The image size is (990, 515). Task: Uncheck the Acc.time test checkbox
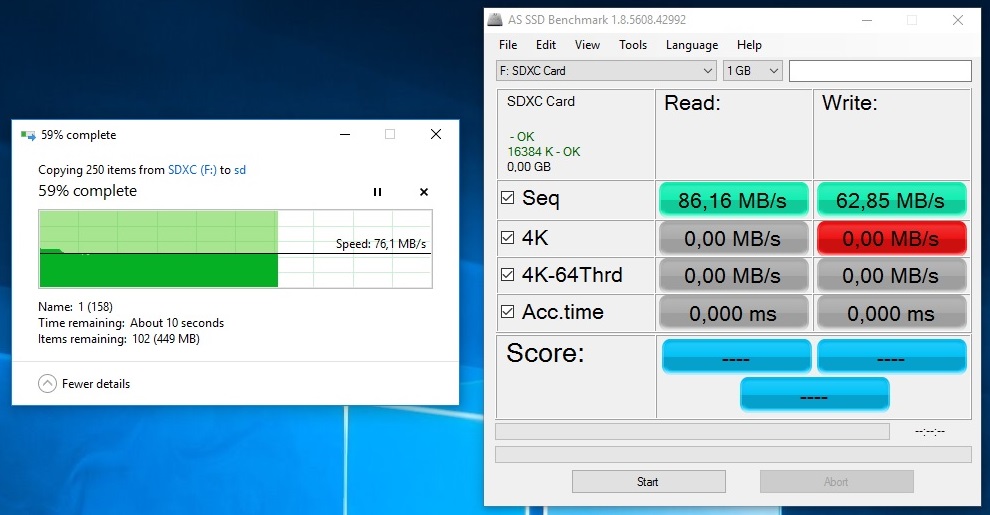(x=508, y=312)
